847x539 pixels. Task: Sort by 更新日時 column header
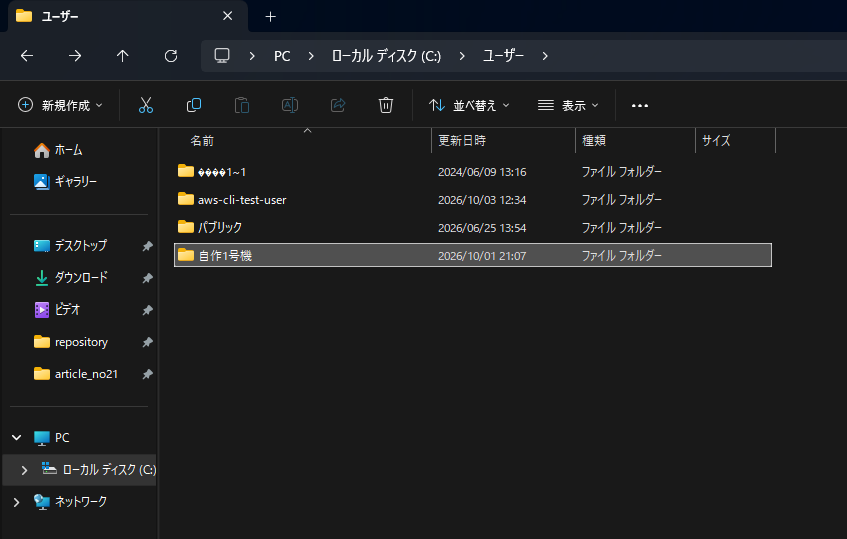(462, 141)
